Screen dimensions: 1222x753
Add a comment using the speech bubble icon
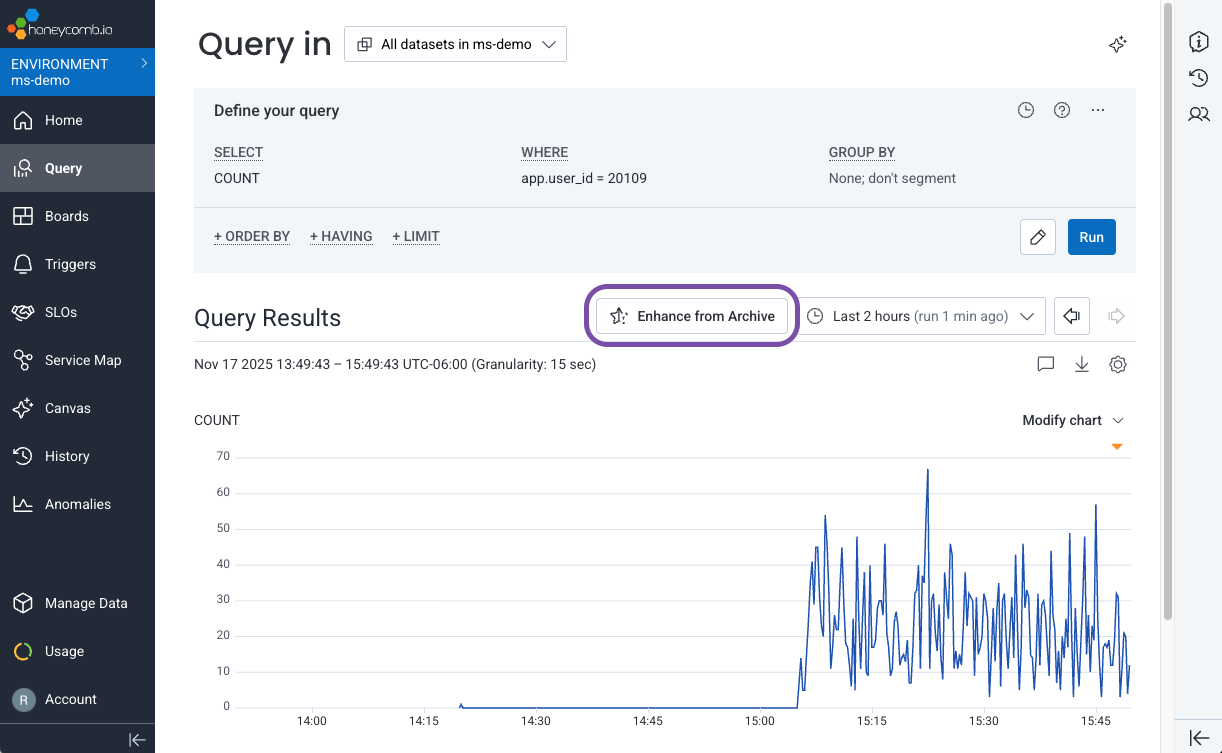point(1045,364)
